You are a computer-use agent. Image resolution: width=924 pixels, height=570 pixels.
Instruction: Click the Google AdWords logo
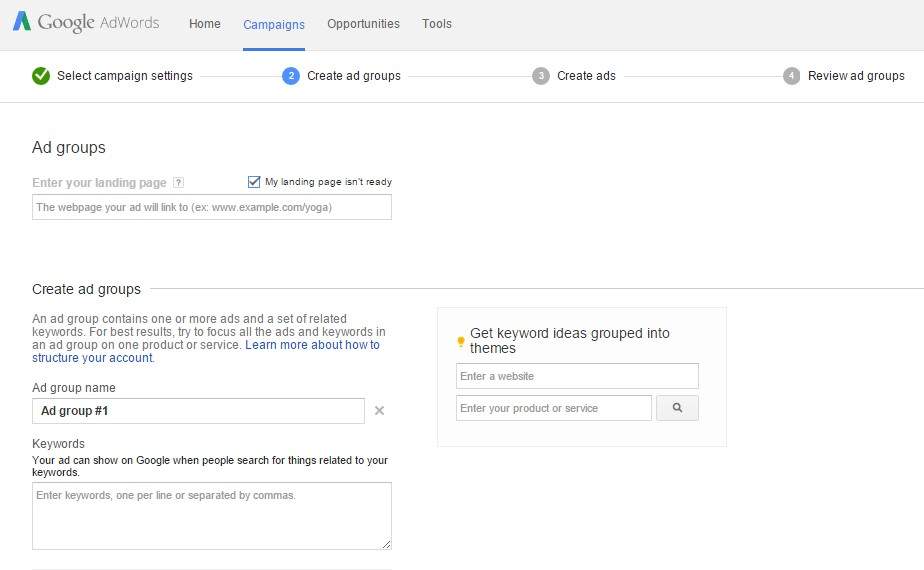(x=85, y=23)
